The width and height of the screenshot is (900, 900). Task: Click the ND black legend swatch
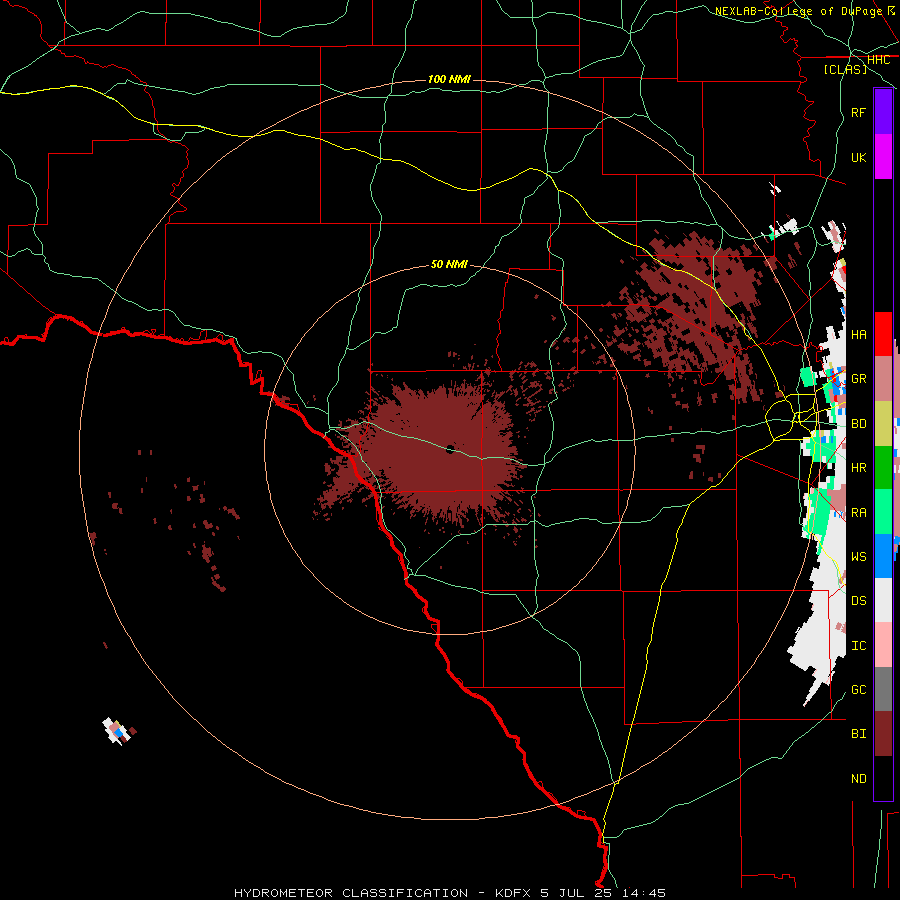click(x=883, y=778)
